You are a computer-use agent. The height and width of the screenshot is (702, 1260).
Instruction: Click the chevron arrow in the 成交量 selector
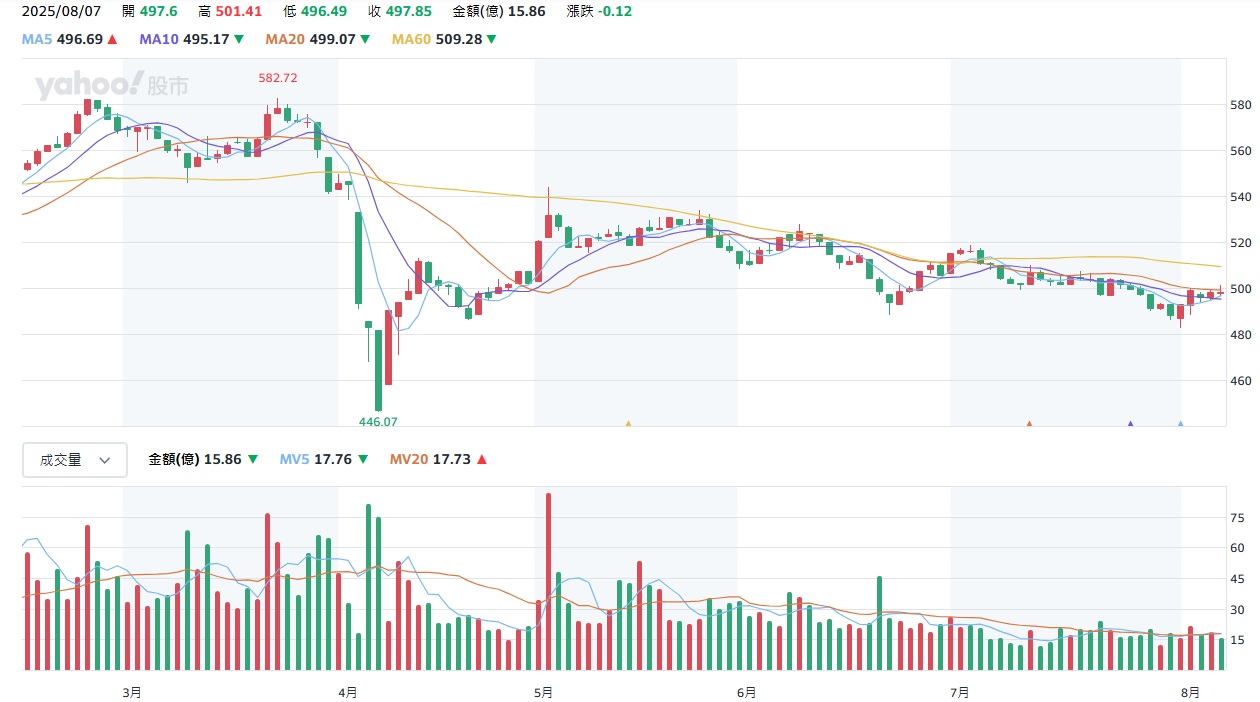point(106,461)
